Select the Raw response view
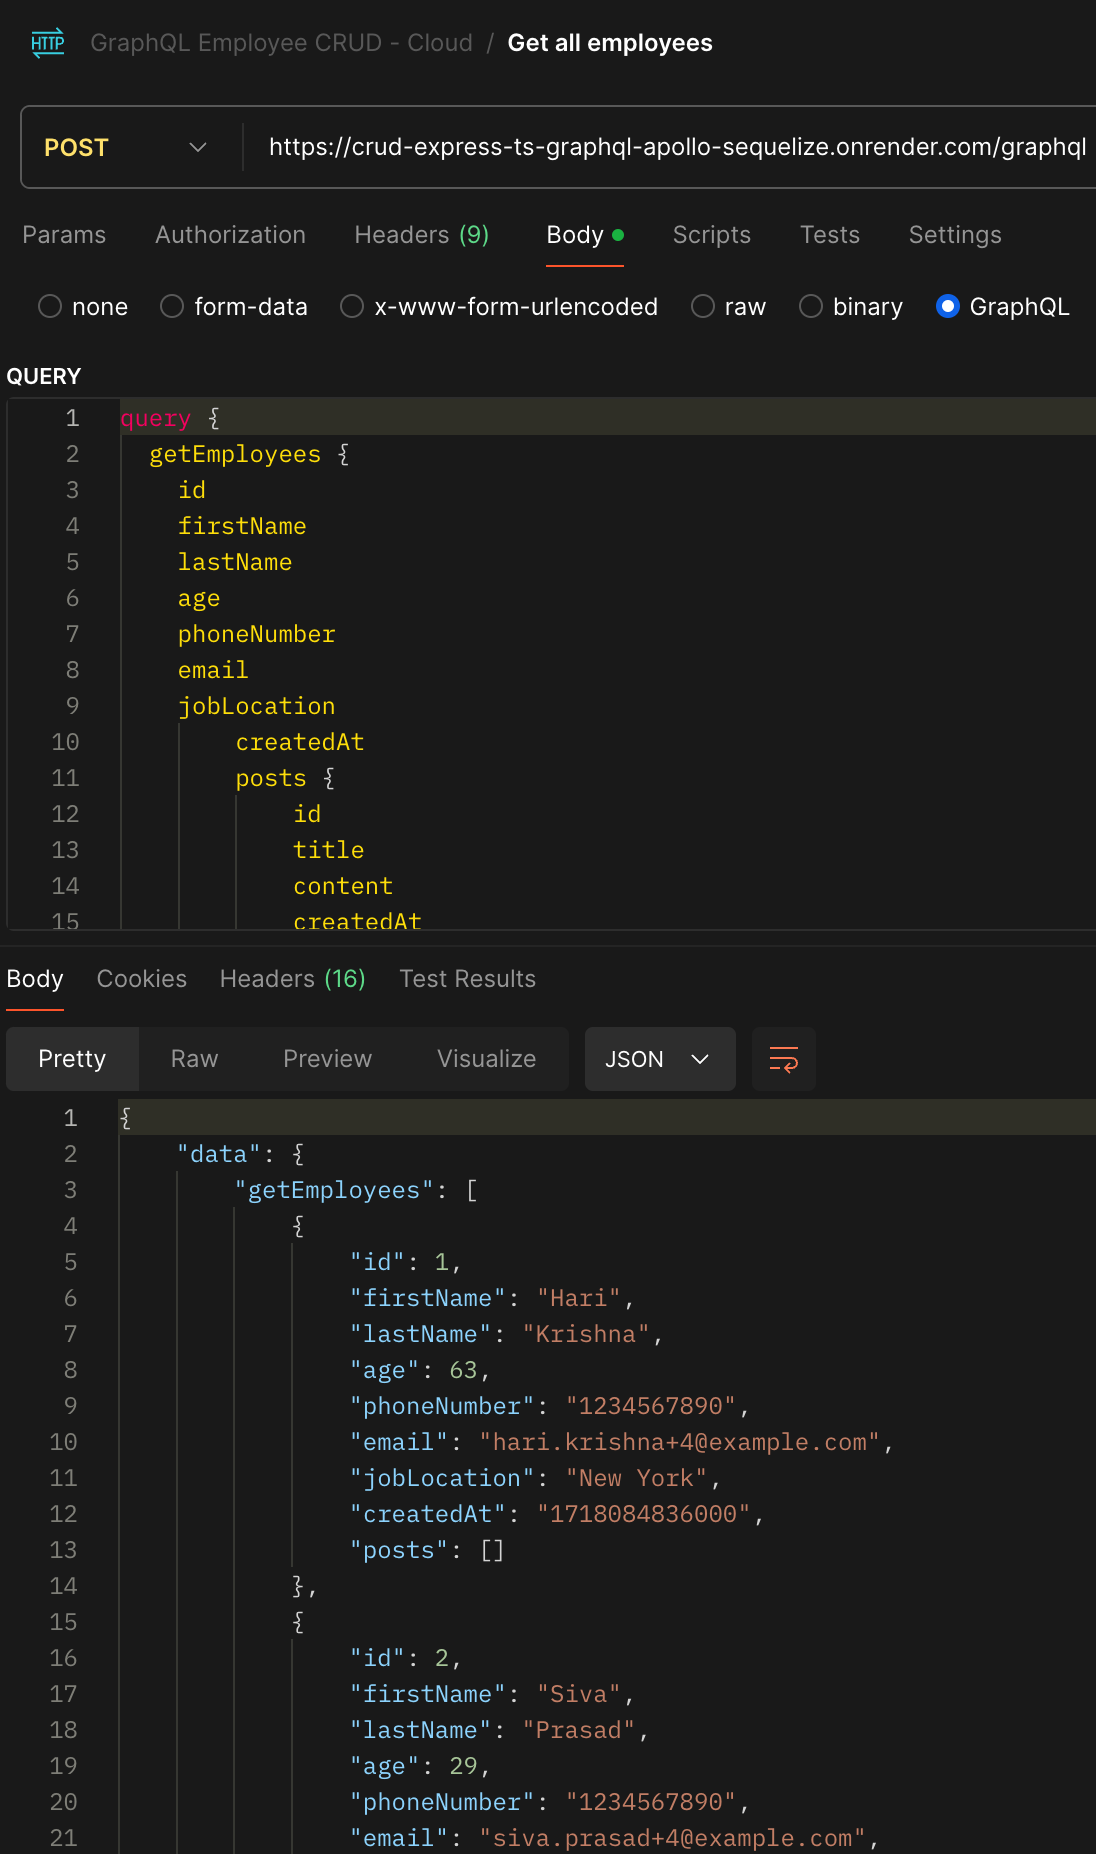The width and height of the screenshot is (1096, 1854). (194, 1059)
